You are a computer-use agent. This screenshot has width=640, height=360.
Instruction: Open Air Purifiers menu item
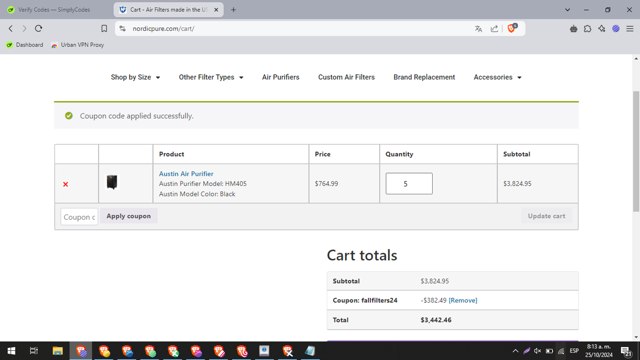pyautogui.click(x=280, y=77)
